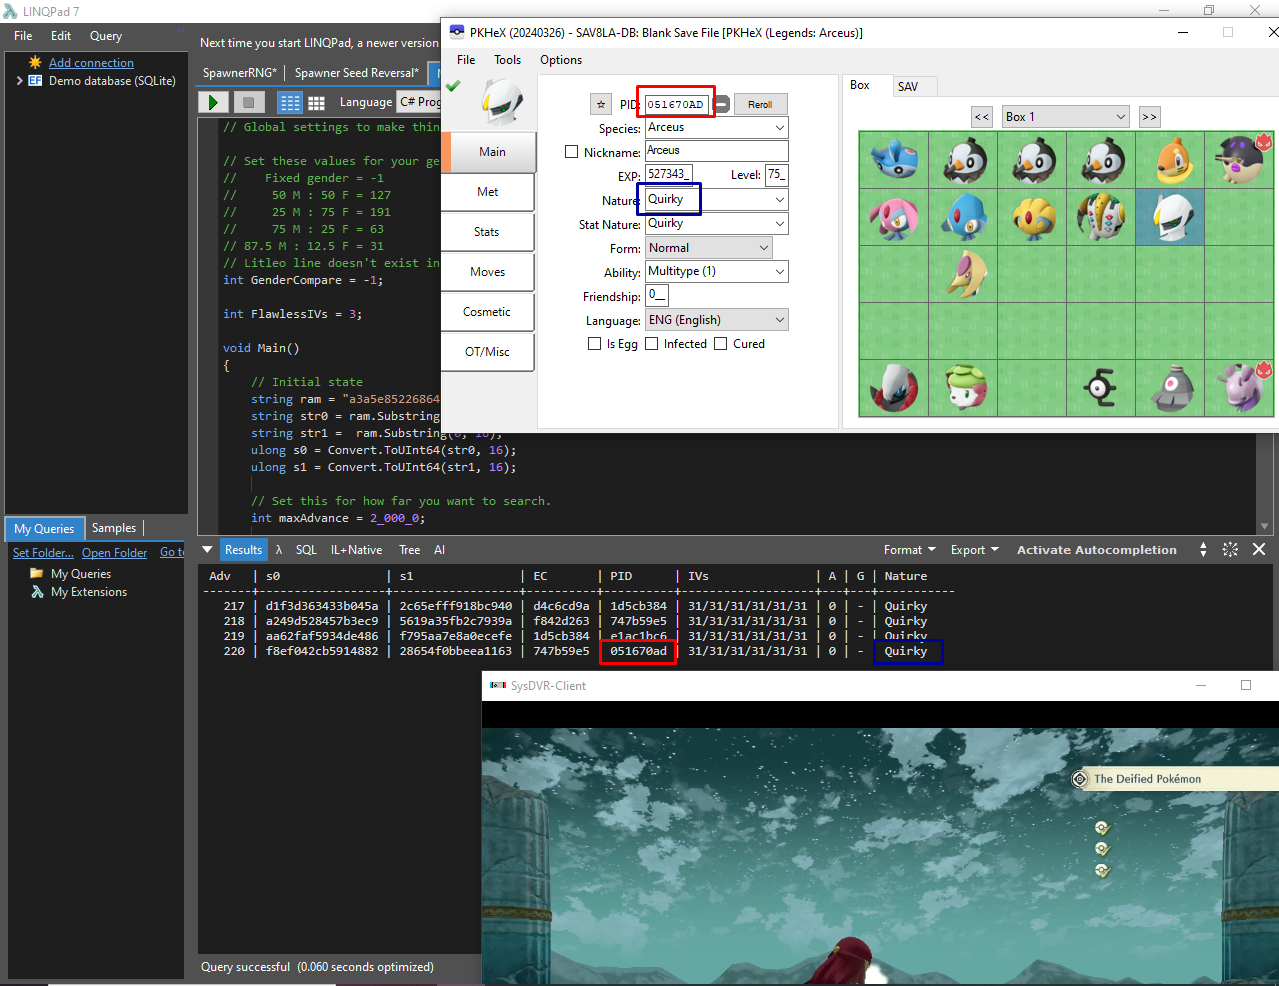Select the Buizel slot in the box
This screenshot has height=986, width=1279.
click(1171, 160)
